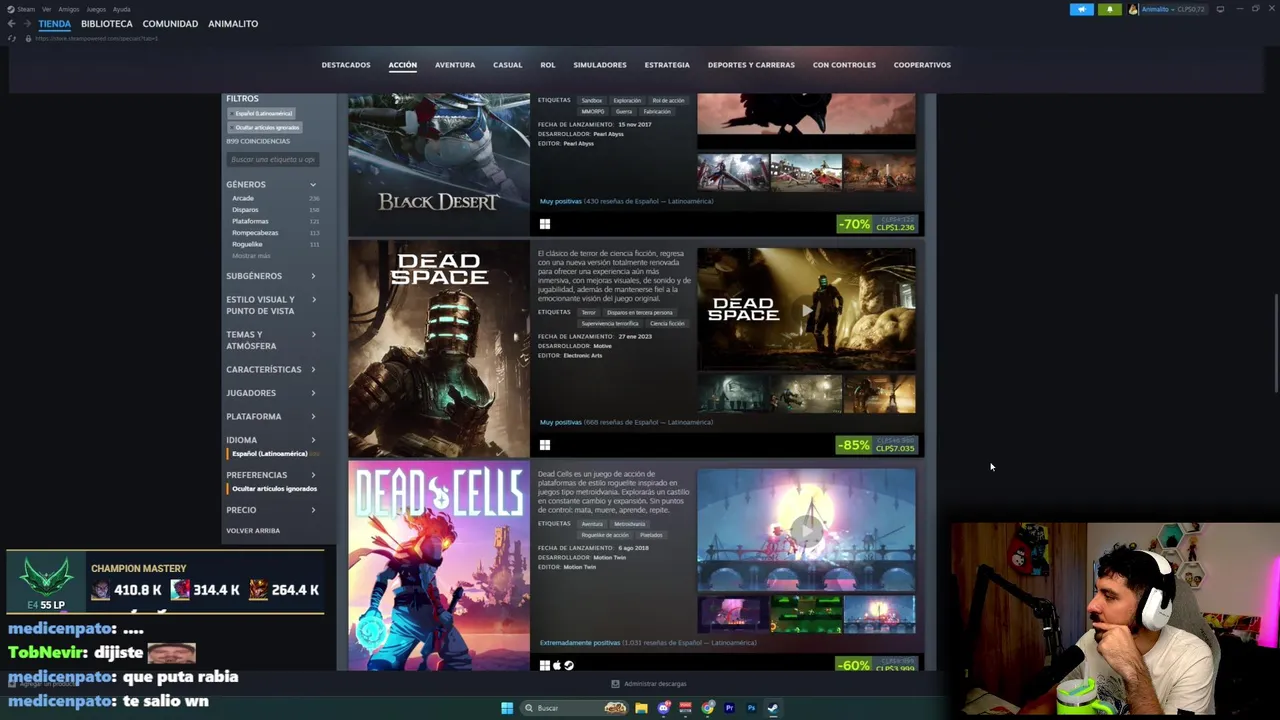The height and width of the screenshot is (720, 1280).
Task: Open the Amigos menu in menu bar
Action: (x=68, y=9)
